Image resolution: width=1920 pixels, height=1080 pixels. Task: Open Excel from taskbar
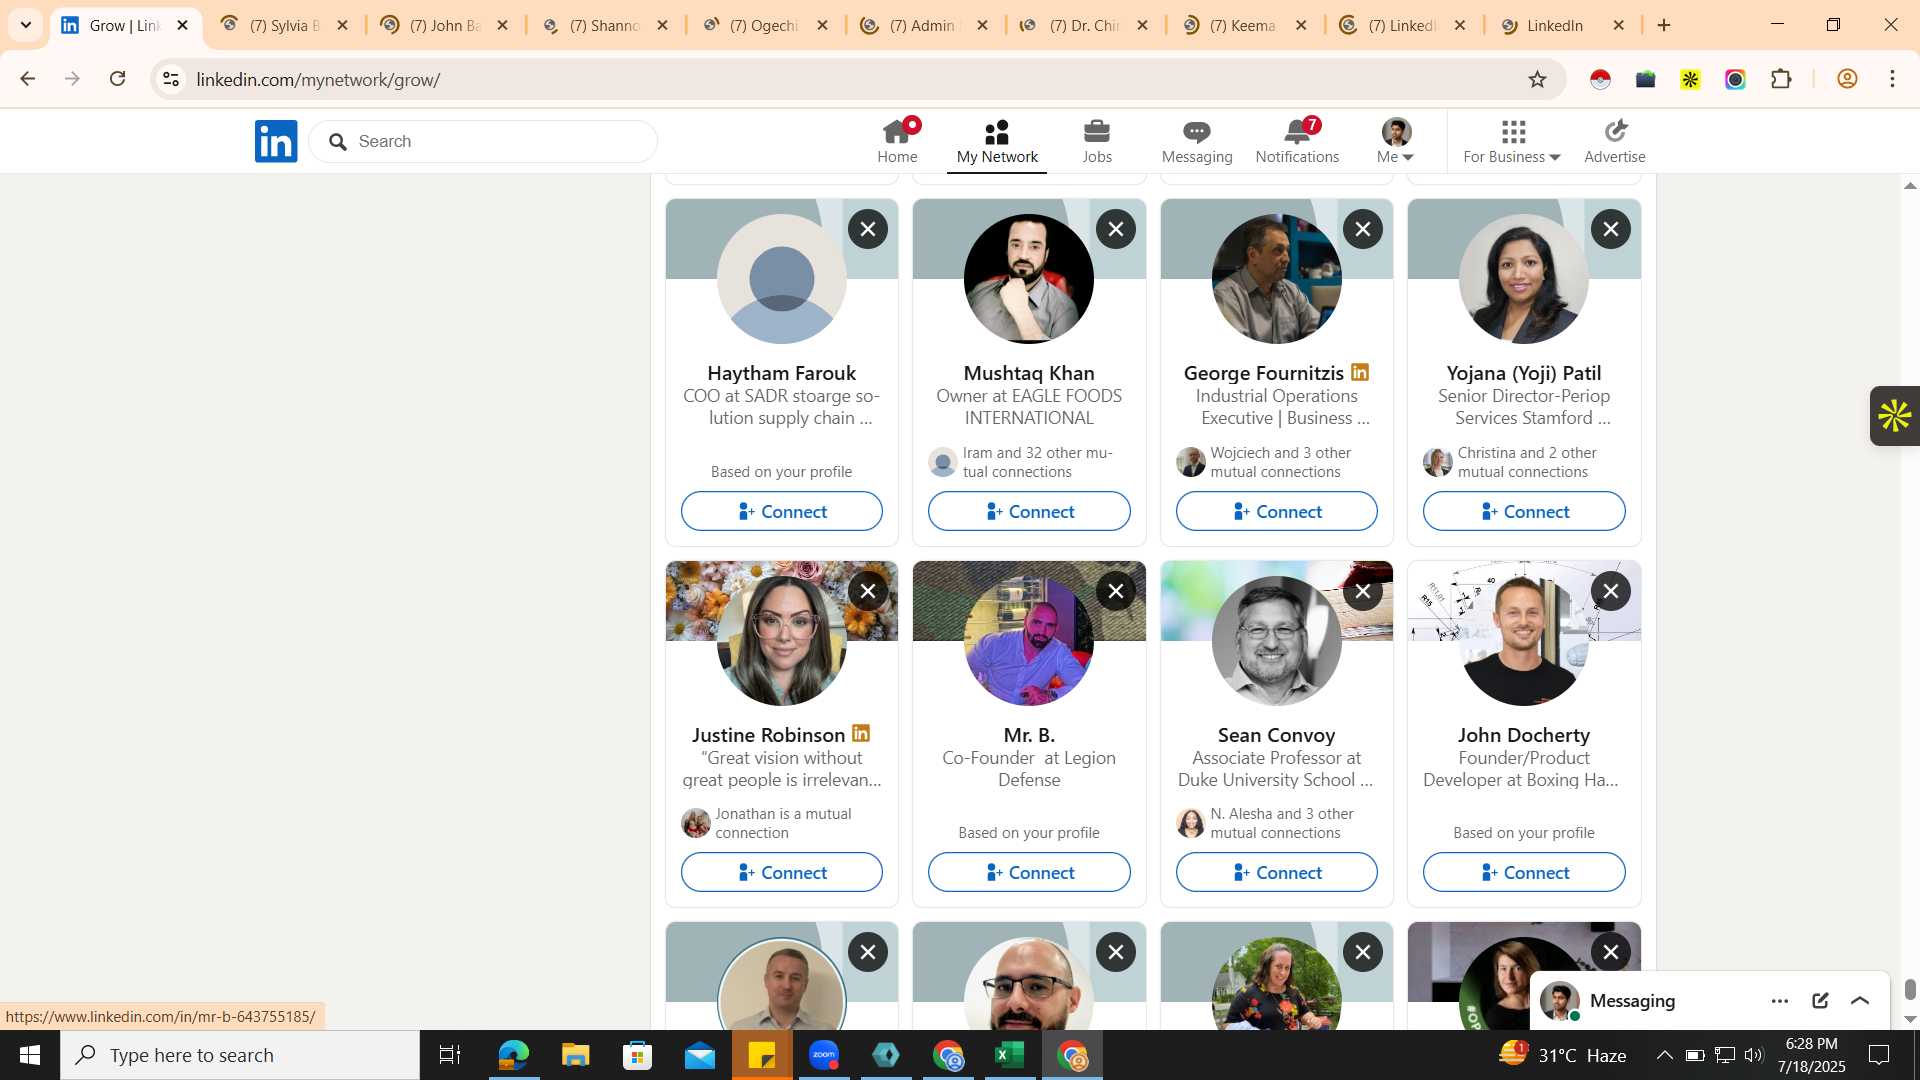click(x=1009, y=1055)
